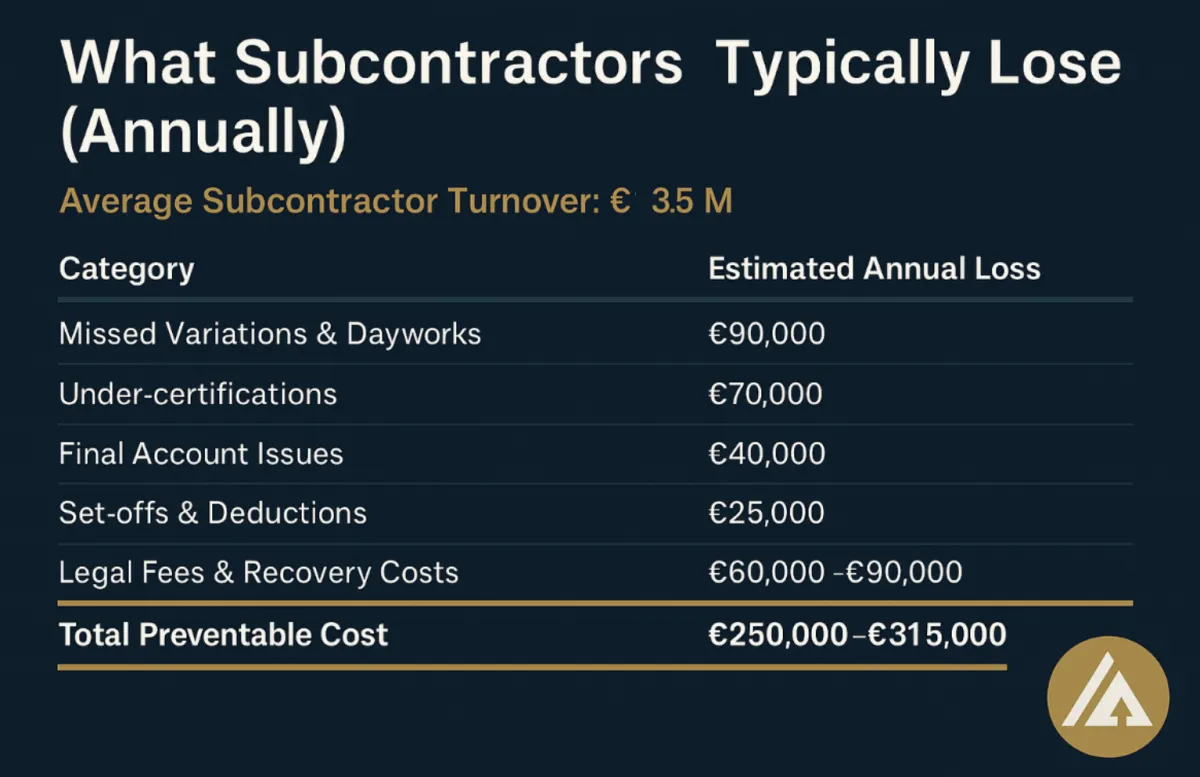Click the €25,000 loss value
The height and width of the screenshot is (777, 1200).
[x=766, y=513]
